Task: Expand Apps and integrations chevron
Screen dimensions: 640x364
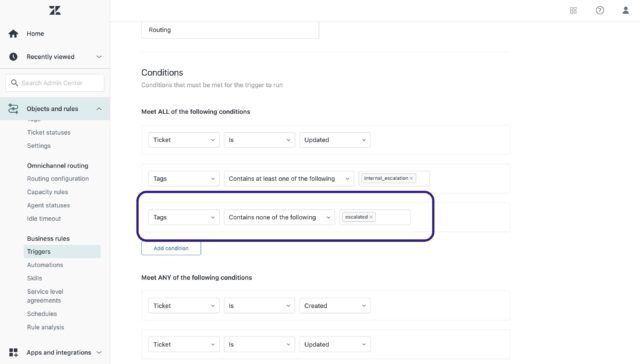Action: click(99, 352)
